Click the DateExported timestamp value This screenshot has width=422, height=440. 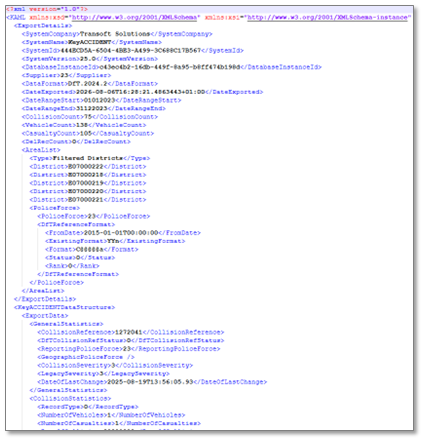pos(140,92)
